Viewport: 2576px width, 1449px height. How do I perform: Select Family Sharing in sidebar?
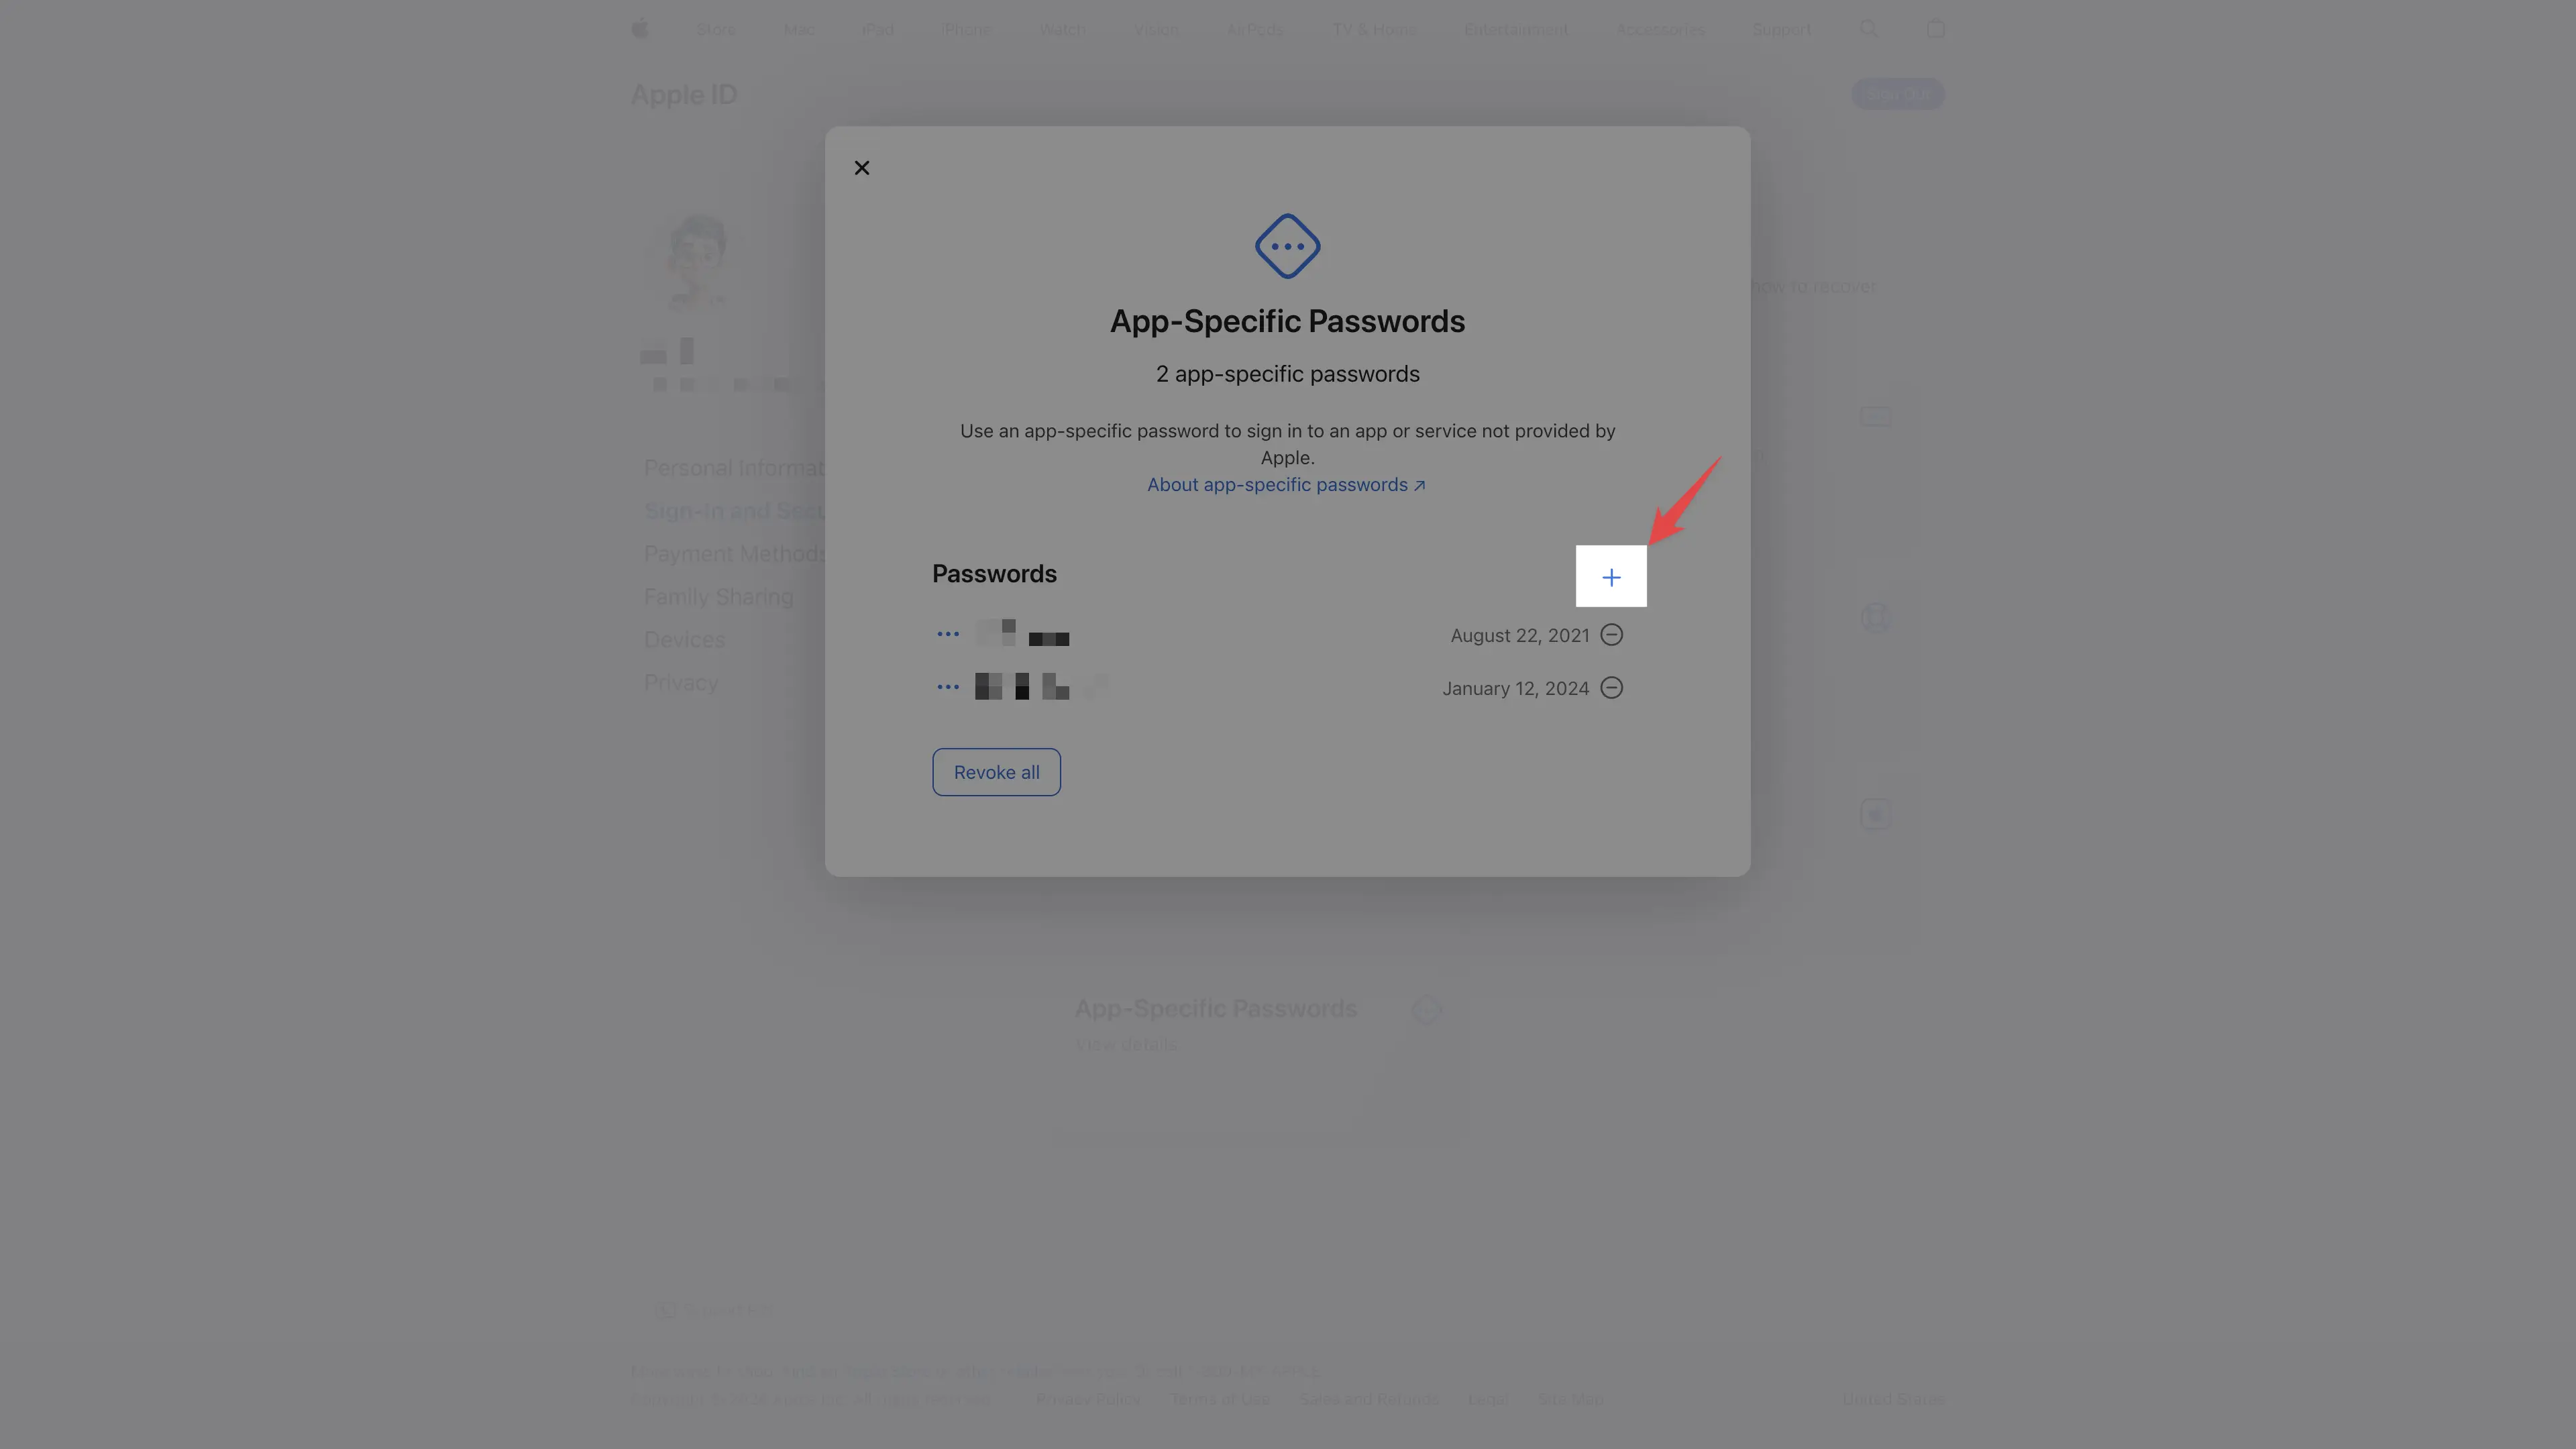pyautogui.click(x=719, y=597)
